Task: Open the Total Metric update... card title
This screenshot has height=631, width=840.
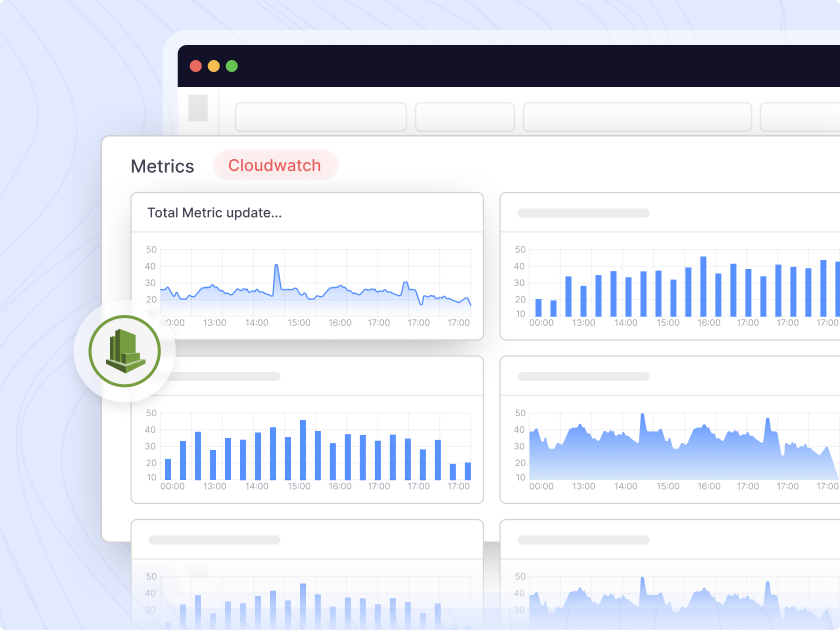Action: click(214, 213)
